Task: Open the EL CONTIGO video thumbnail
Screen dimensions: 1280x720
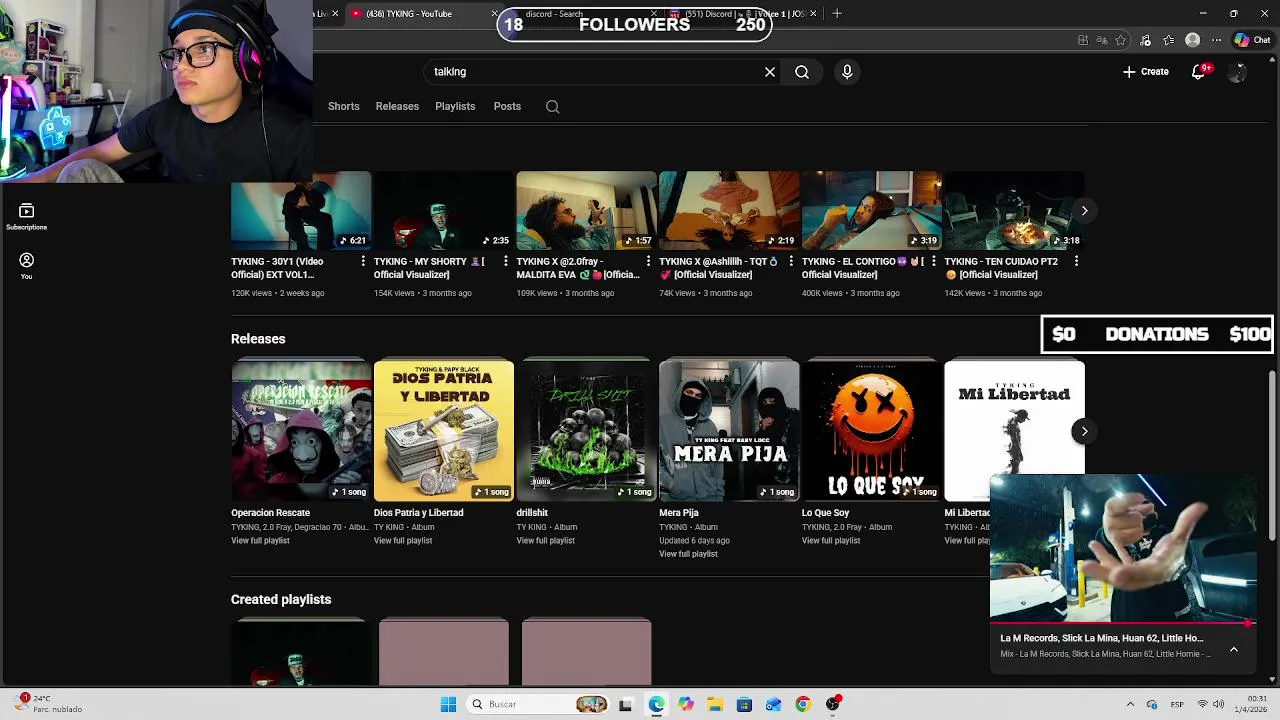Action: [872, 211]
